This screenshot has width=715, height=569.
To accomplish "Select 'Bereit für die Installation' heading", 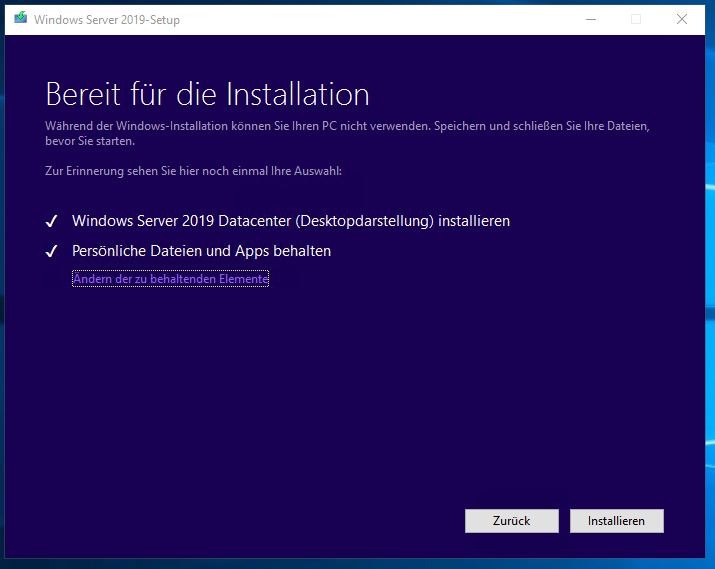I will [207, 94].
